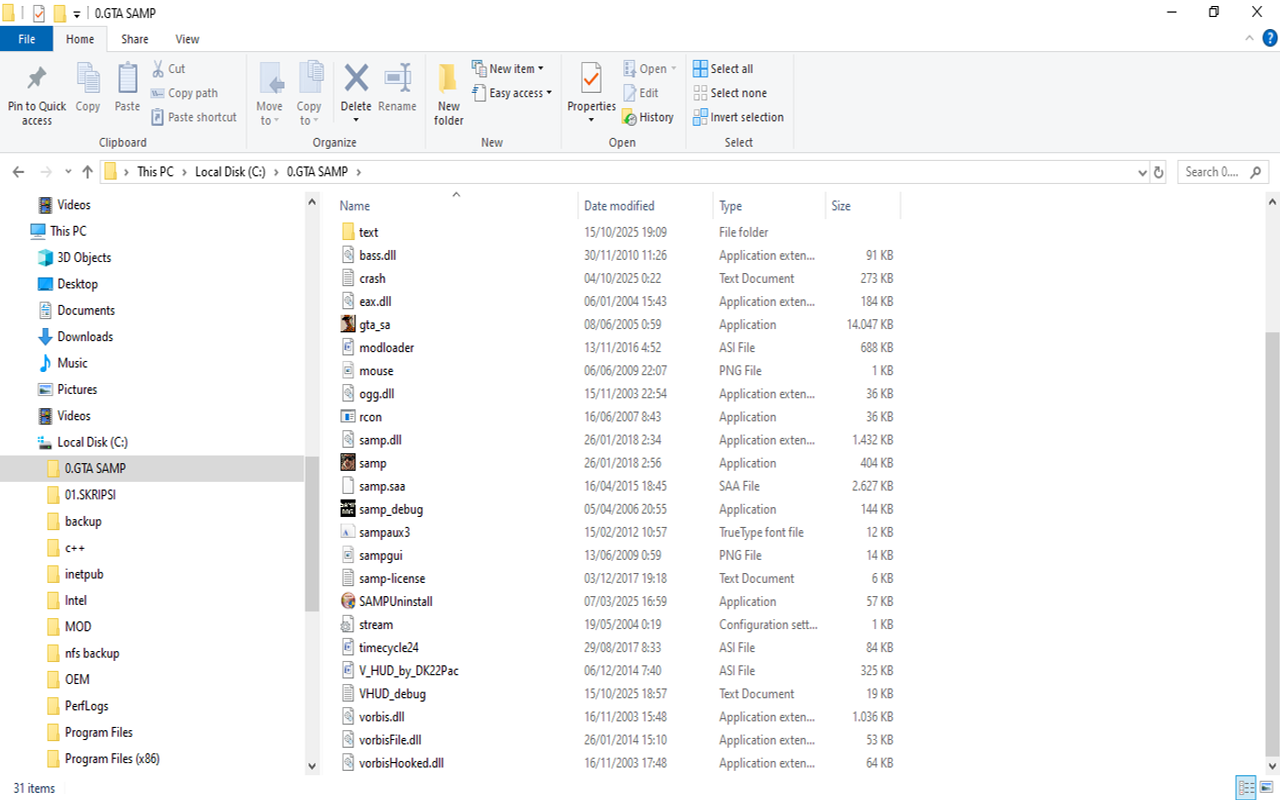Screen dimensions: 1280x800
Task: Click Paste shortcut in ribbon
Action: point(194,117)
